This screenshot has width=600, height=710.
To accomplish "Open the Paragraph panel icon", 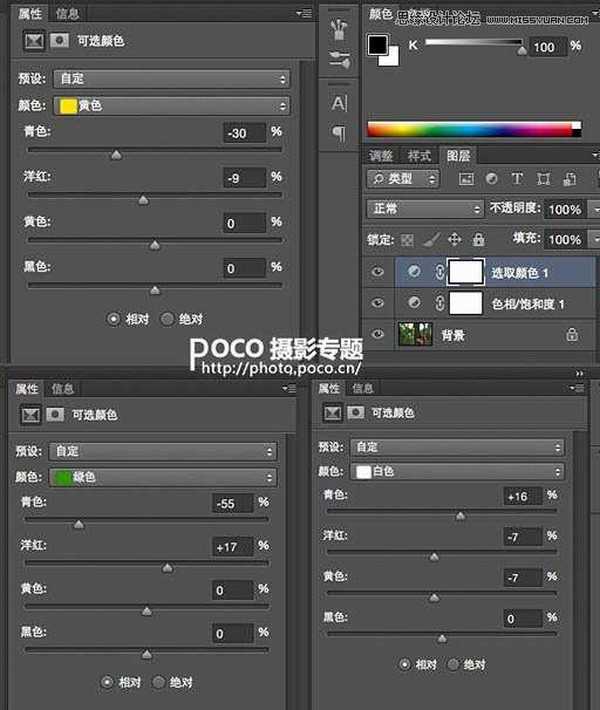I will pyautogui.click(x=339, y=133).
